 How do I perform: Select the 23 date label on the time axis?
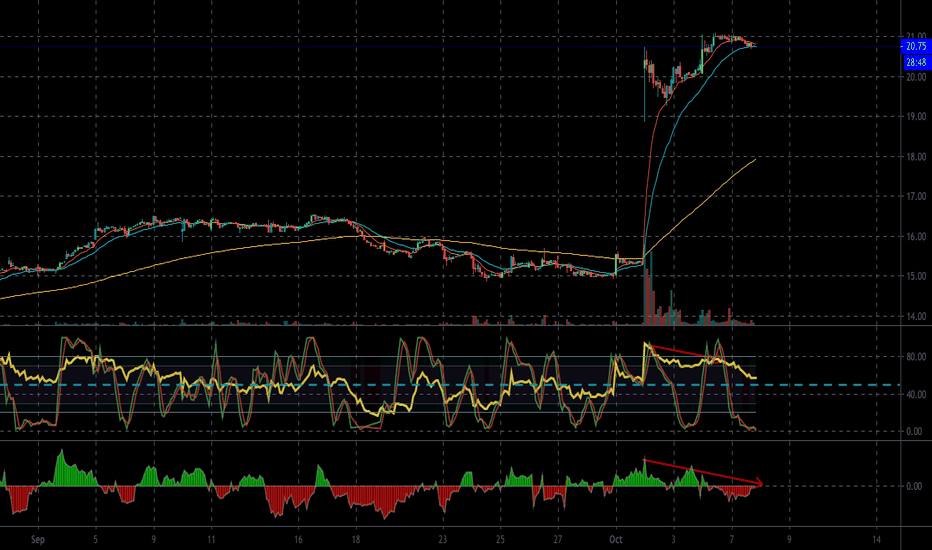pos(442,540)
